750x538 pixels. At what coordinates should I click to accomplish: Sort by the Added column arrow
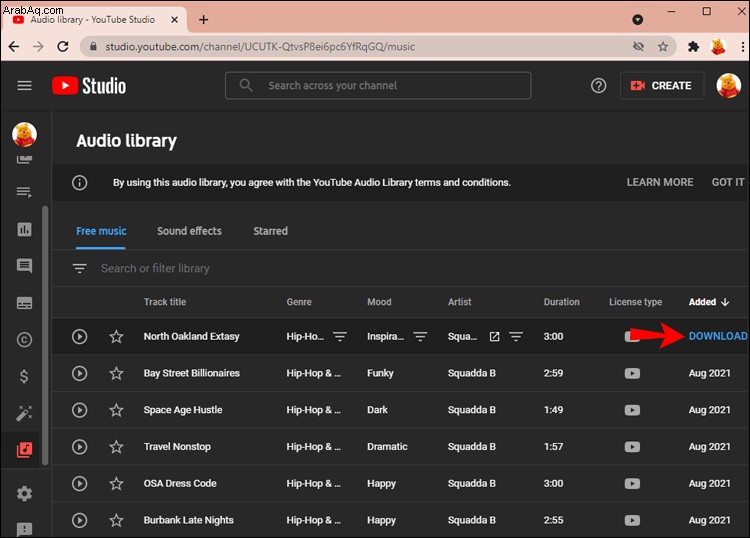click(x=725, y=302)
